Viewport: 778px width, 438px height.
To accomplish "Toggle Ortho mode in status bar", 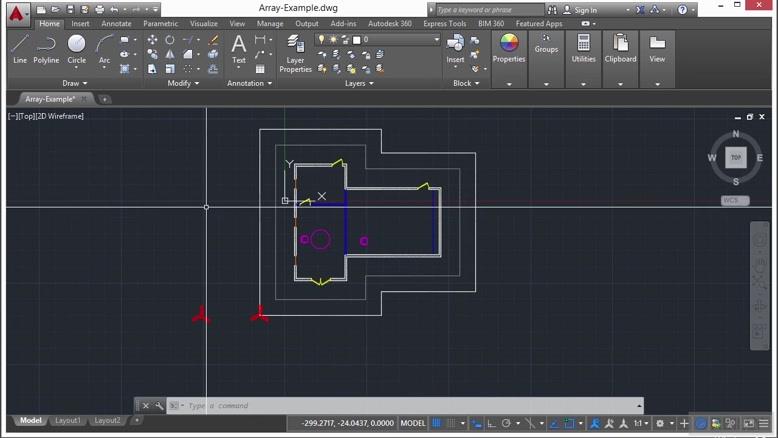I will (491, 423).
